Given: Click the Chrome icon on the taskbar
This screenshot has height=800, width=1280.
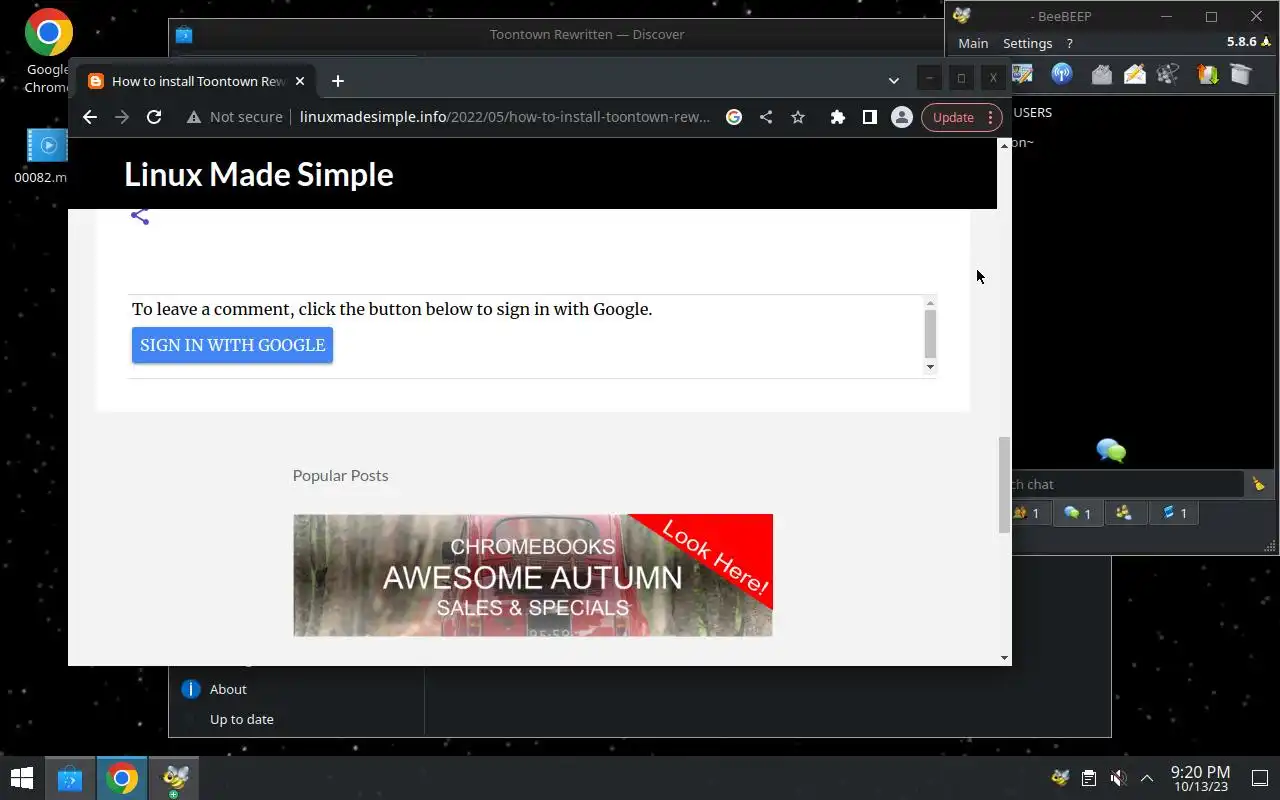Looking at the screenshot, I should pos(122,778).
